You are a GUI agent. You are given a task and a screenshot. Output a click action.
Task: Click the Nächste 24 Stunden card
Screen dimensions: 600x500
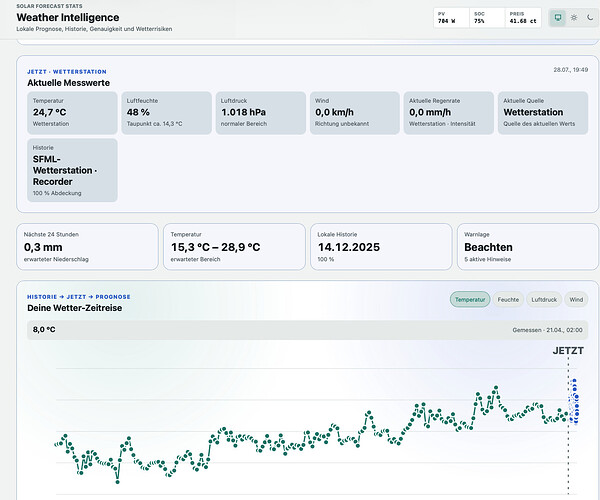(87, 247)
